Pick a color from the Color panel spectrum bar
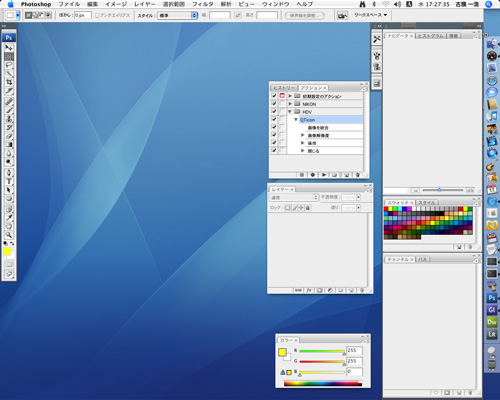Image resolution: width=500 pixels, height=400 pixels. click(x=323, y=383)
